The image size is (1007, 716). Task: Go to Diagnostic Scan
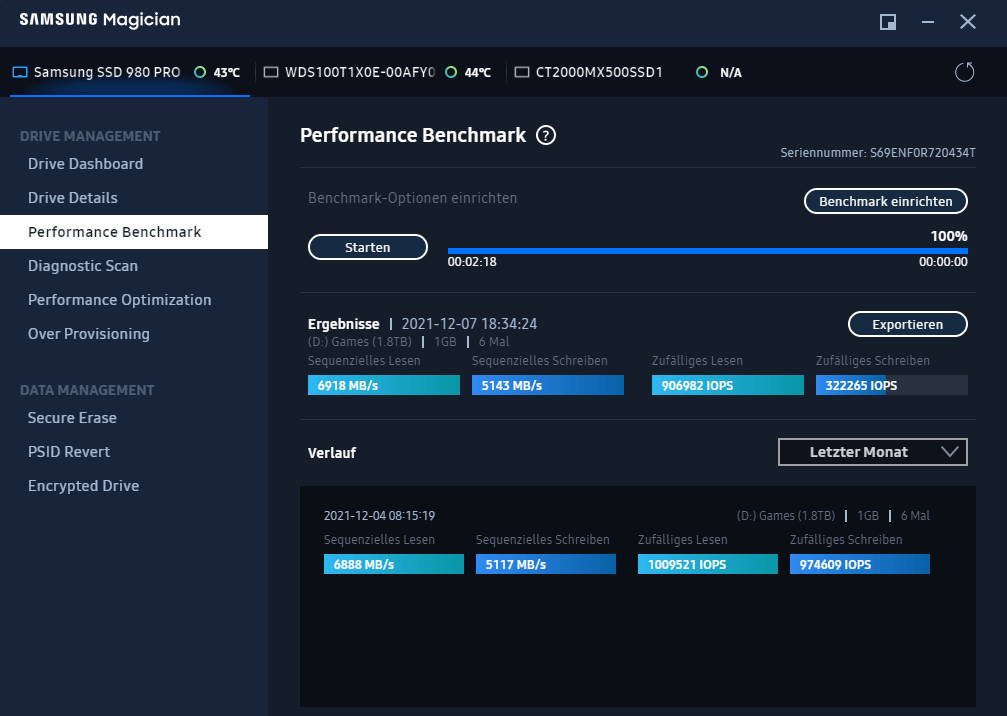coord(134,266)
